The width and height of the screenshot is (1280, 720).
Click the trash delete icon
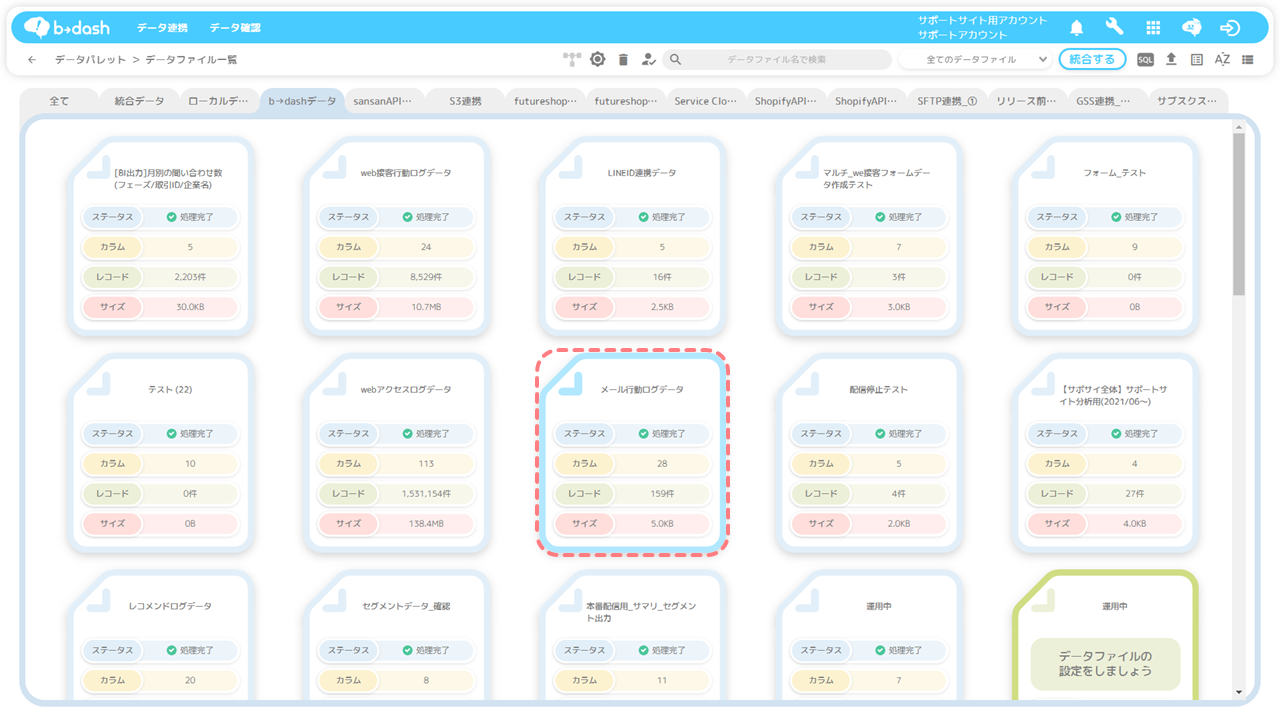tap(623, 60)
